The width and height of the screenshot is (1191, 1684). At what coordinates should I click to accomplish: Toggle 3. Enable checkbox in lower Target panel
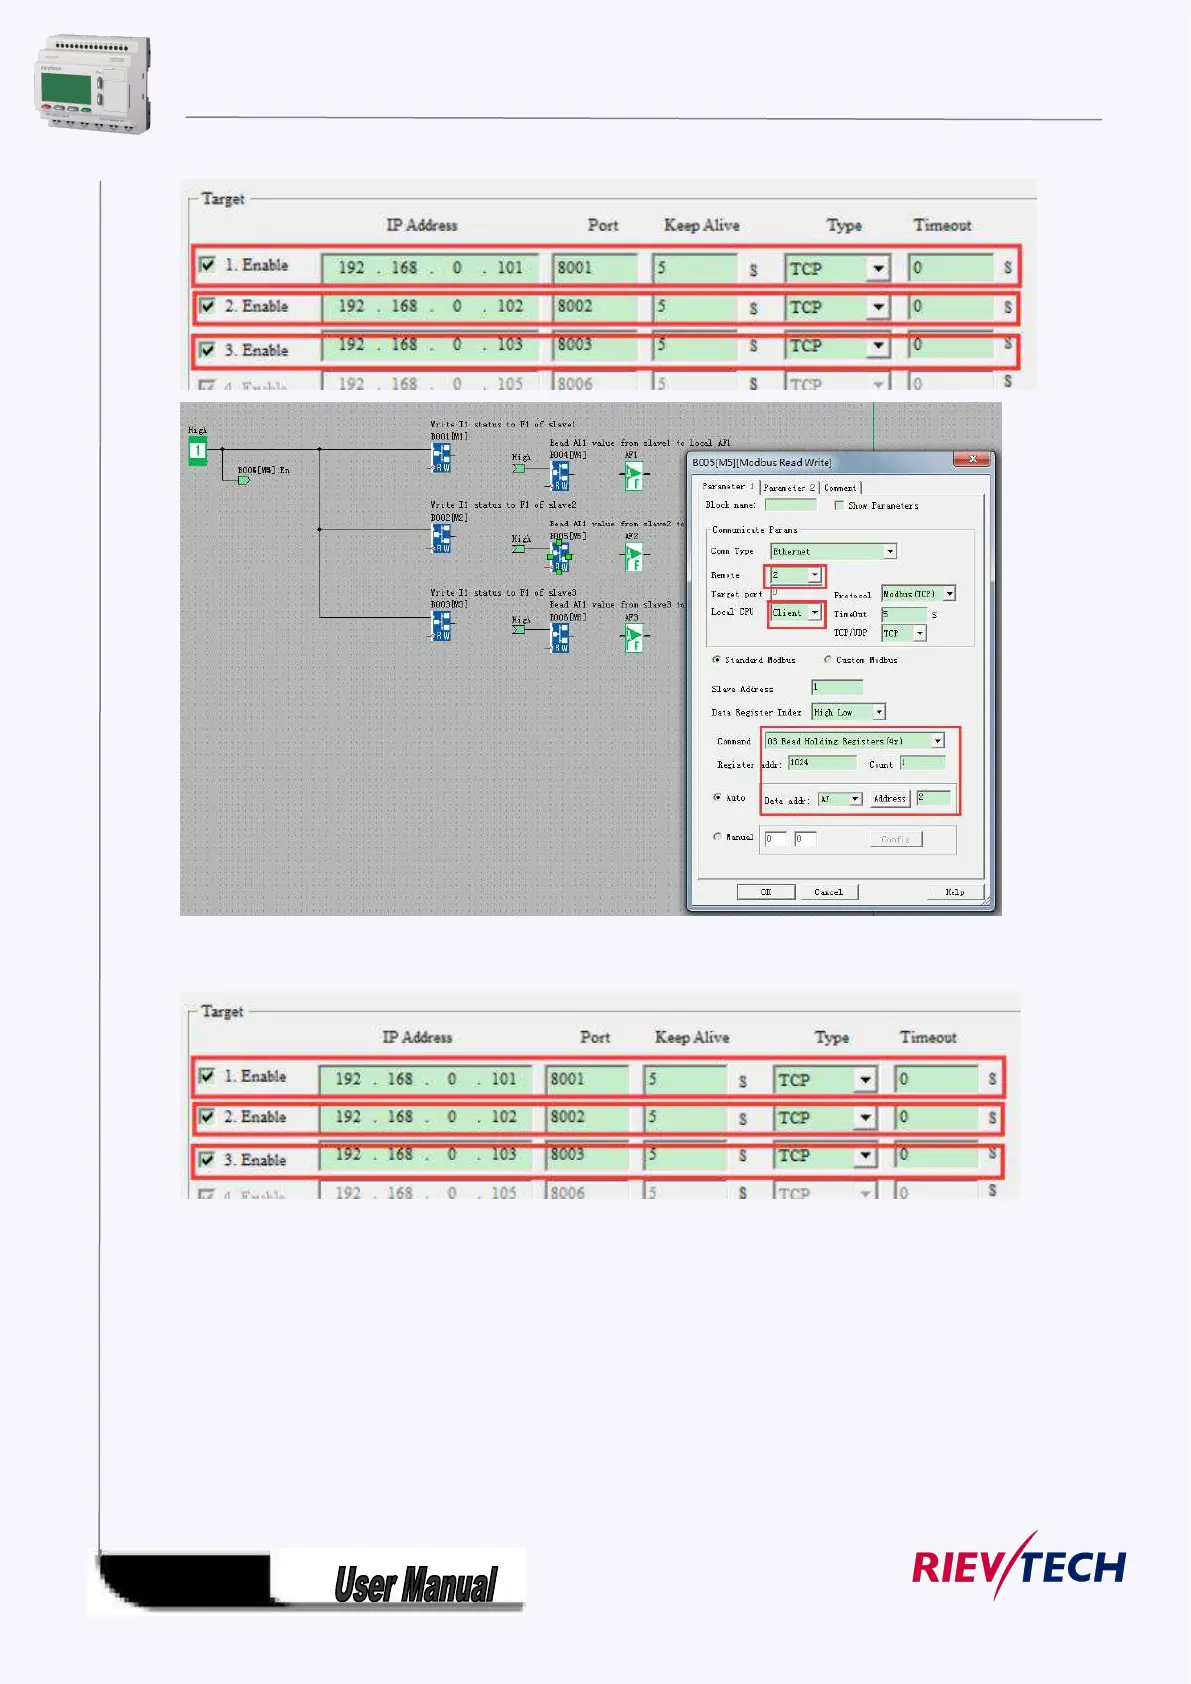coord(206,1159)
